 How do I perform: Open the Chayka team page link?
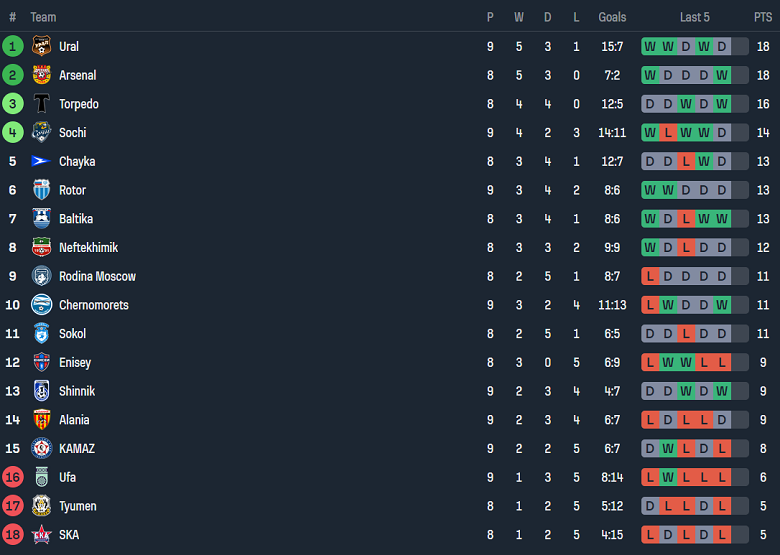pos(77,162)
